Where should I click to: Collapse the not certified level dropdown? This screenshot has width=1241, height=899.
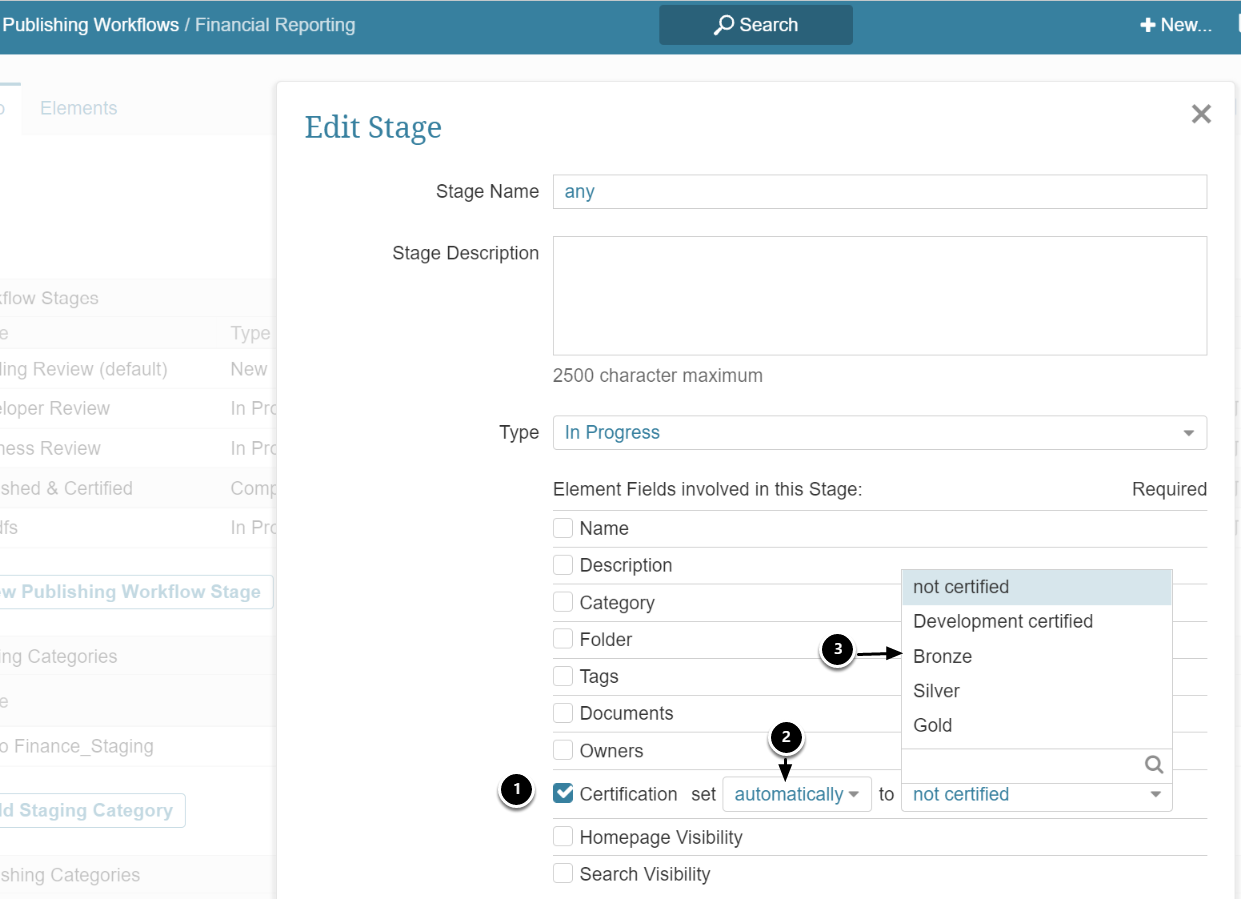pyautogui.click(x=1036, y=795)
